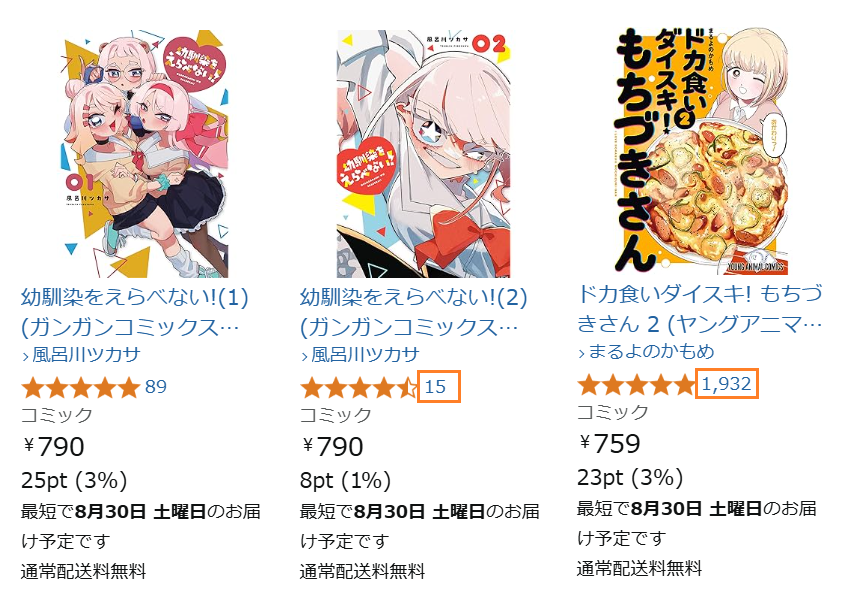Open author 風呂川ツカサ under volume 2

click(365, 354)
